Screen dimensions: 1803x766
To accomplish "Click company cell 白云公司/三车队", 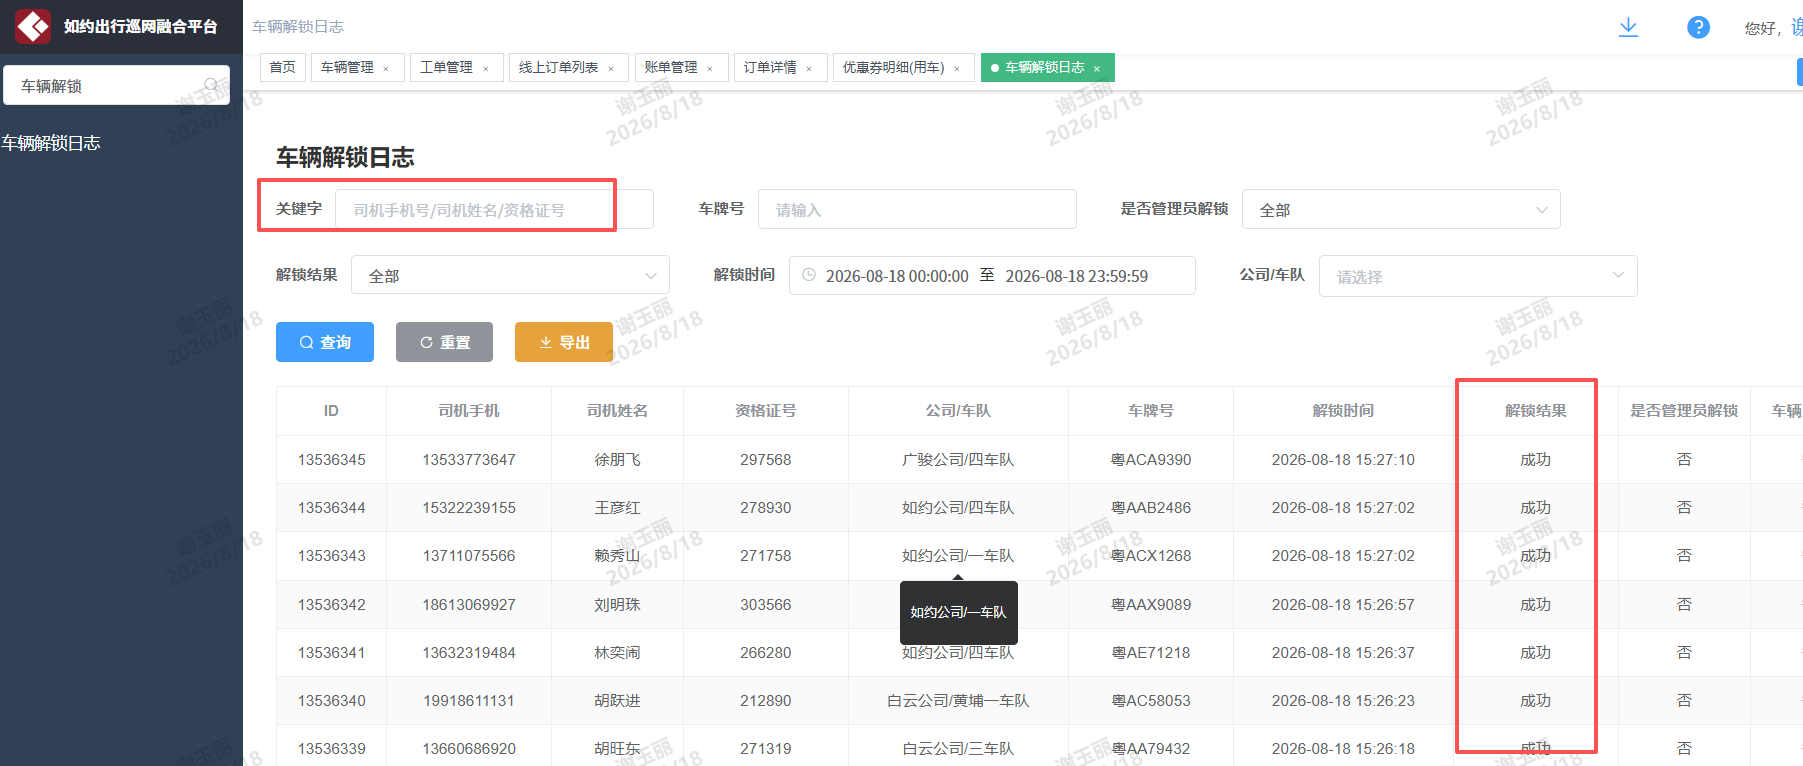I will pyautogui.click(x=958, y=749).
